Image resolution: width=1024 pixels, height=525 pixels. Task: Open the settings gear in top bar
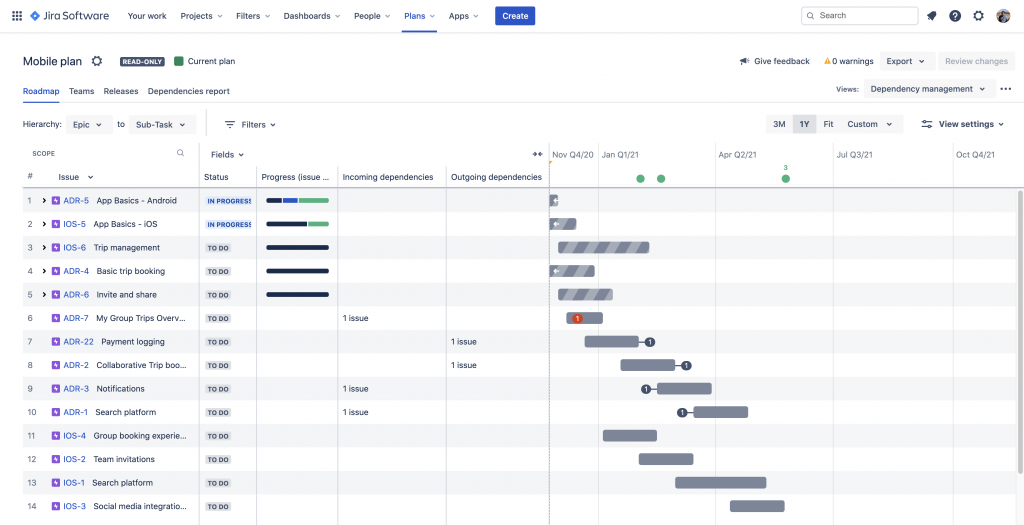(978, 16)
